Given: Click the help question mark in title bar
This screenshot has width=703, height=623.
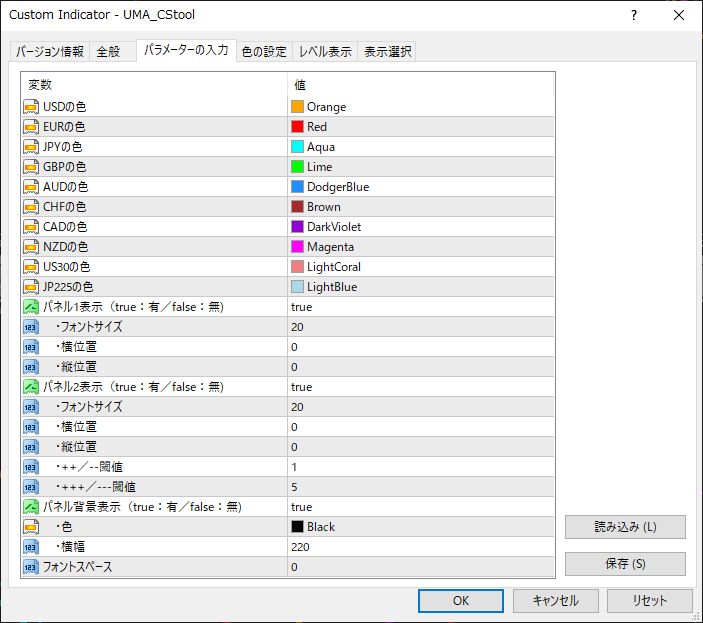Looking at the screenshot, I should pyautogui.click(x=634, y=15).
